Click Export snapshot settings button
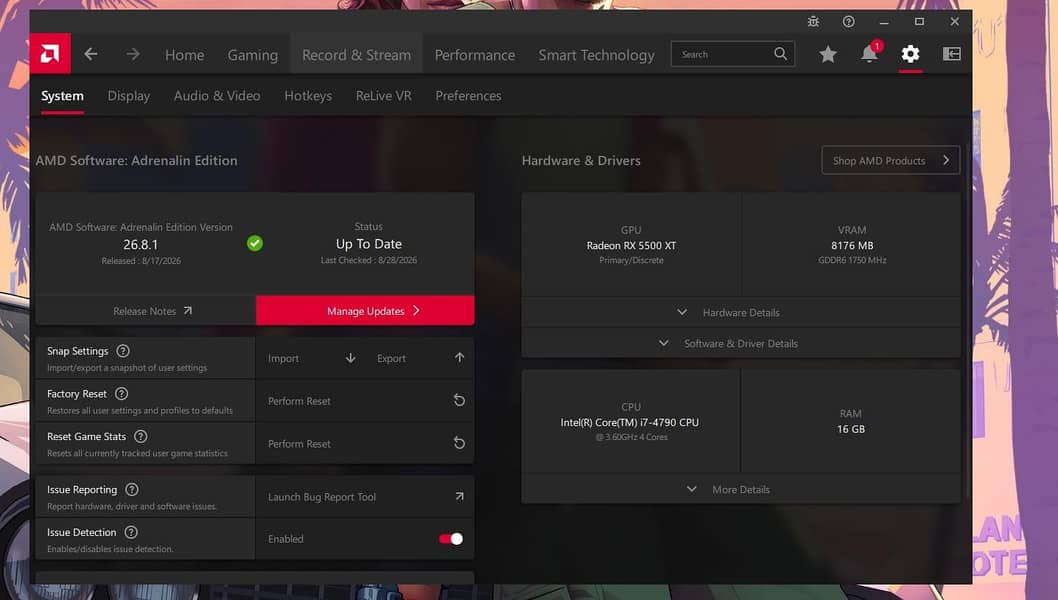 420,358
